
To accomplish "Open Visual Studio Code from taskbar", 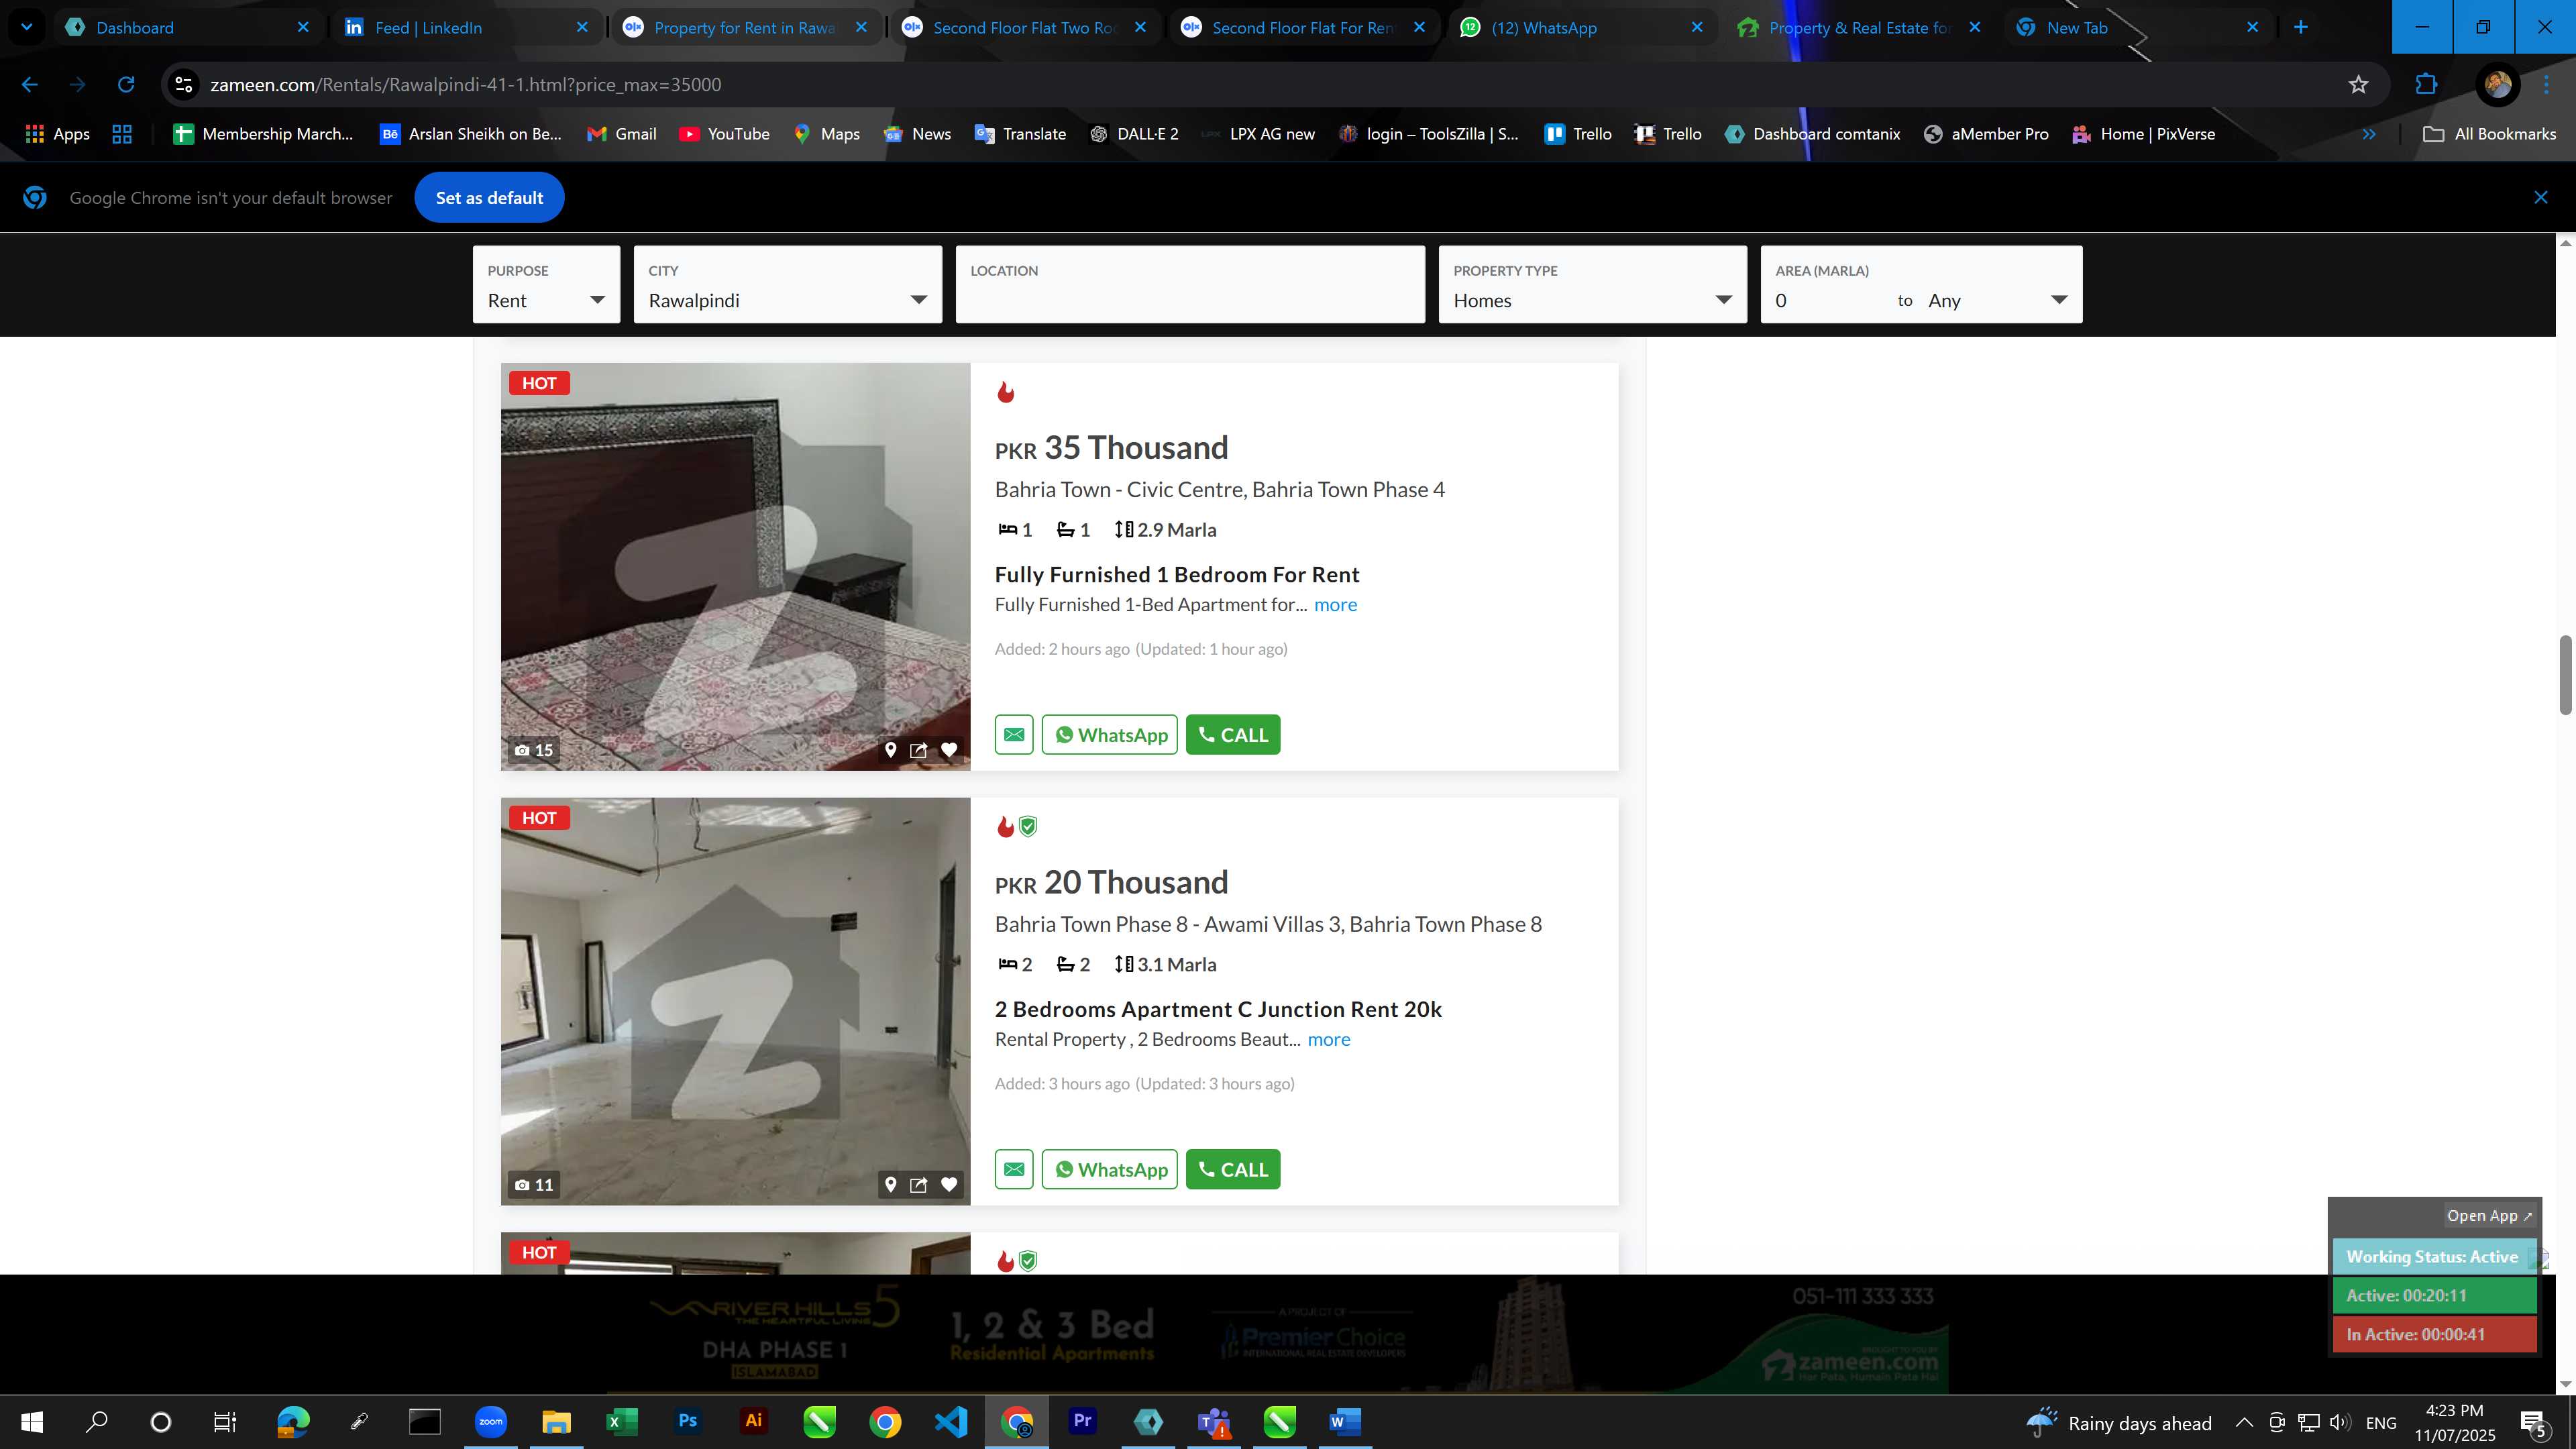I will (951, 1421).
